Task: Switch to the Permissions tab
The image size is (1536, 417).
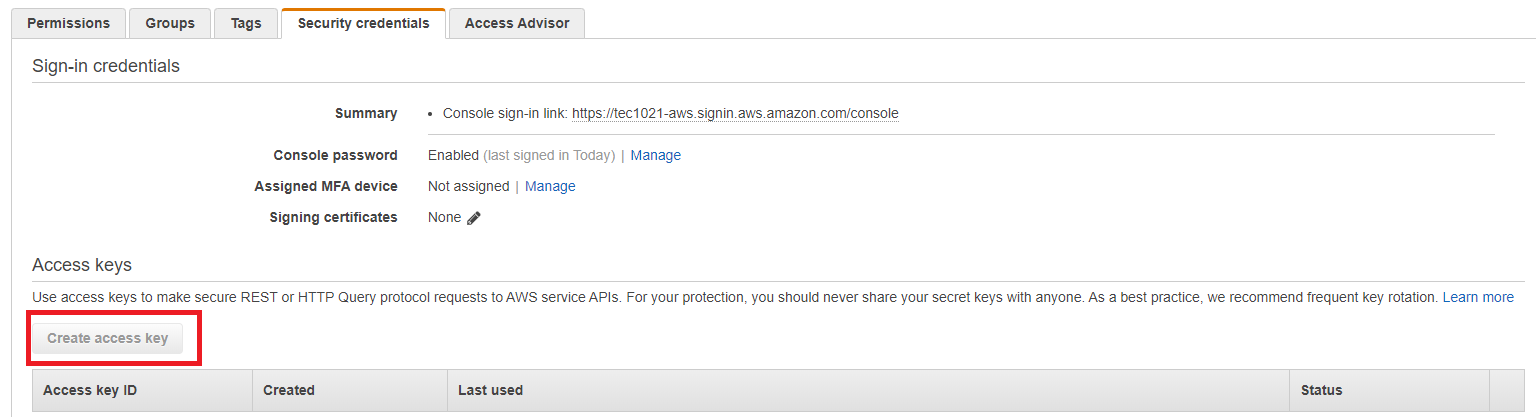Action: 69,23
